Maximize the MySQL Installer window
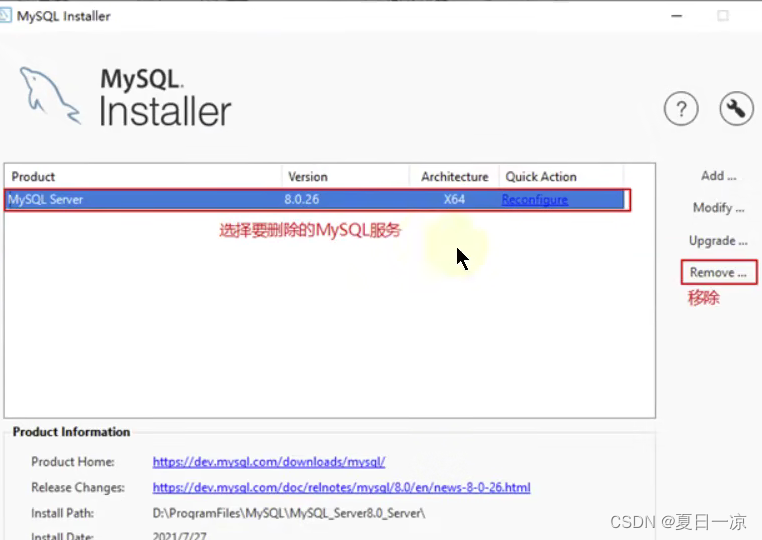Viewport: 762px width, 540px height. point(723,16)
